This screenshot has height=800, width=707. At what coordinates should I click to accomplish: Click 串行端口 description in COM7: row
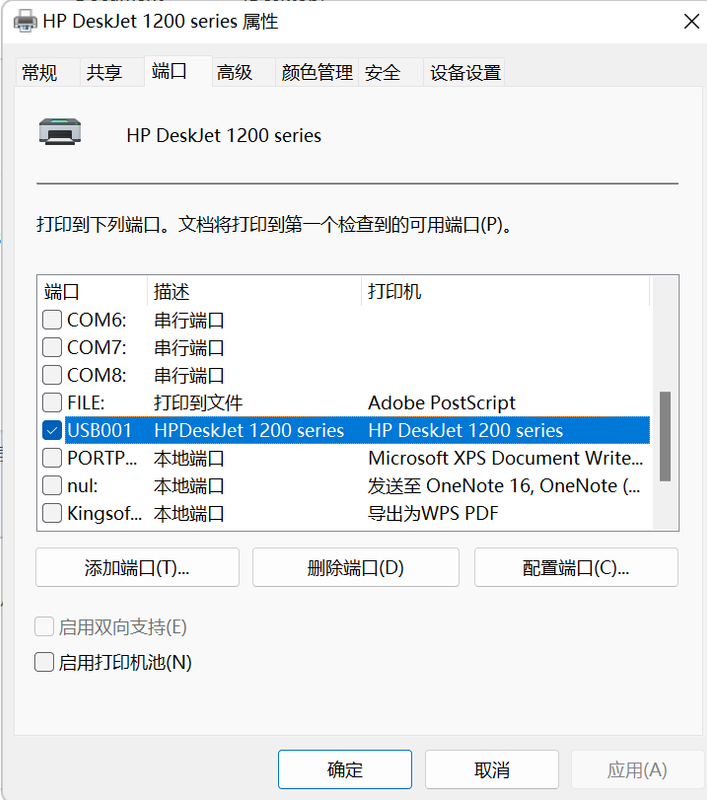(189, 347)
